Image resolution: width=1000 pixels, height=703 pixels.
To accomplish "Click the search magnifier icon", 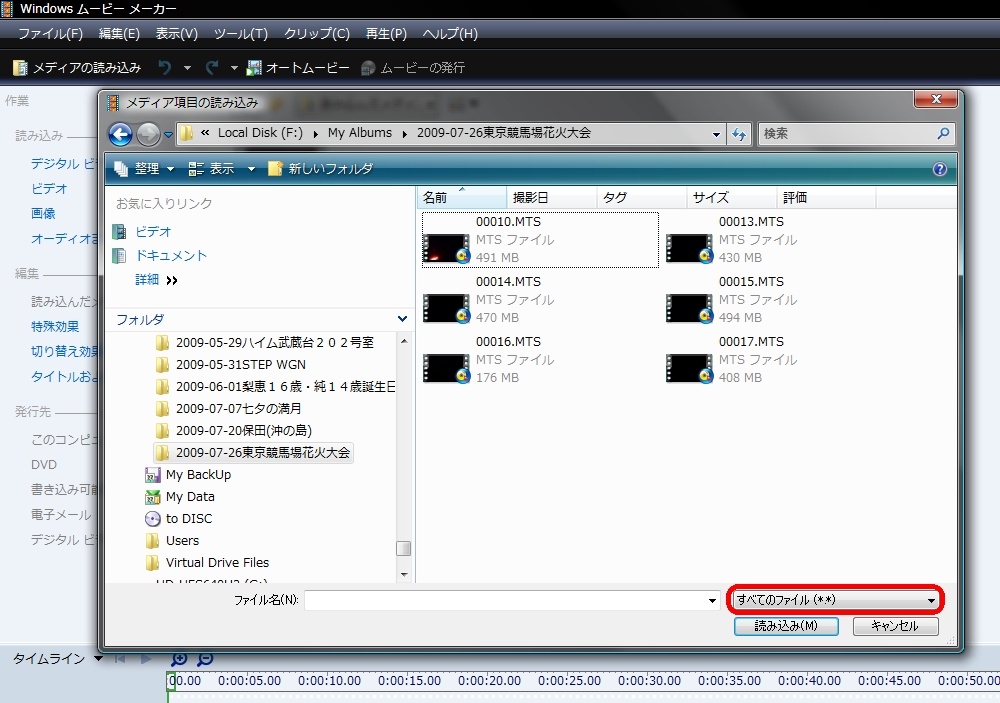I will [x=943, y=133].
